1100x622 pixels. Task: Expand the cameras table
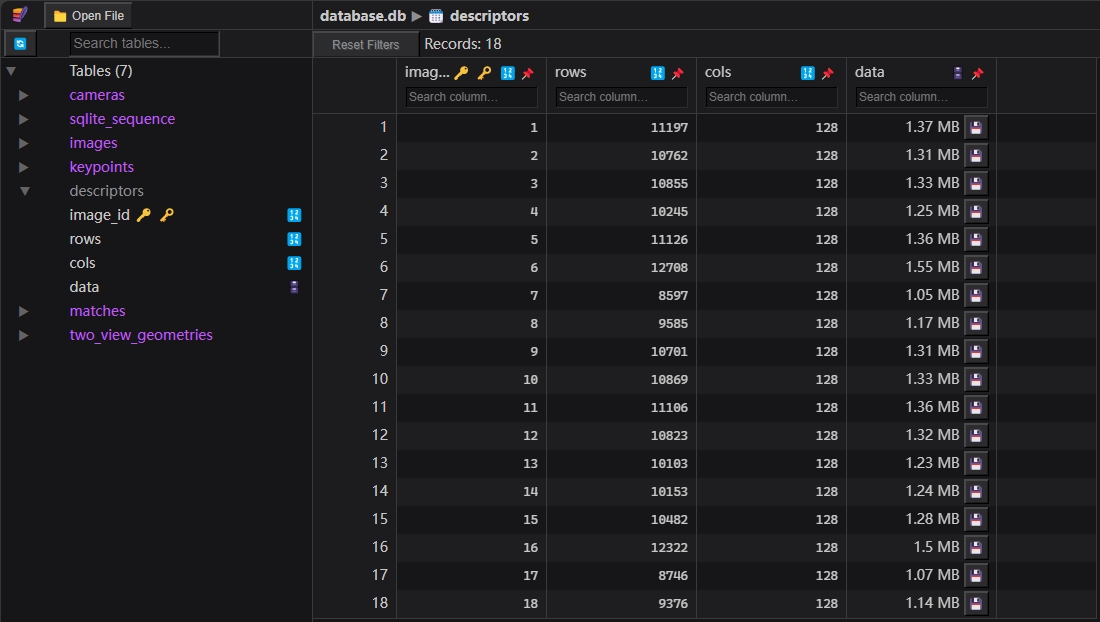pyautogui.click(x=24, y=95)
